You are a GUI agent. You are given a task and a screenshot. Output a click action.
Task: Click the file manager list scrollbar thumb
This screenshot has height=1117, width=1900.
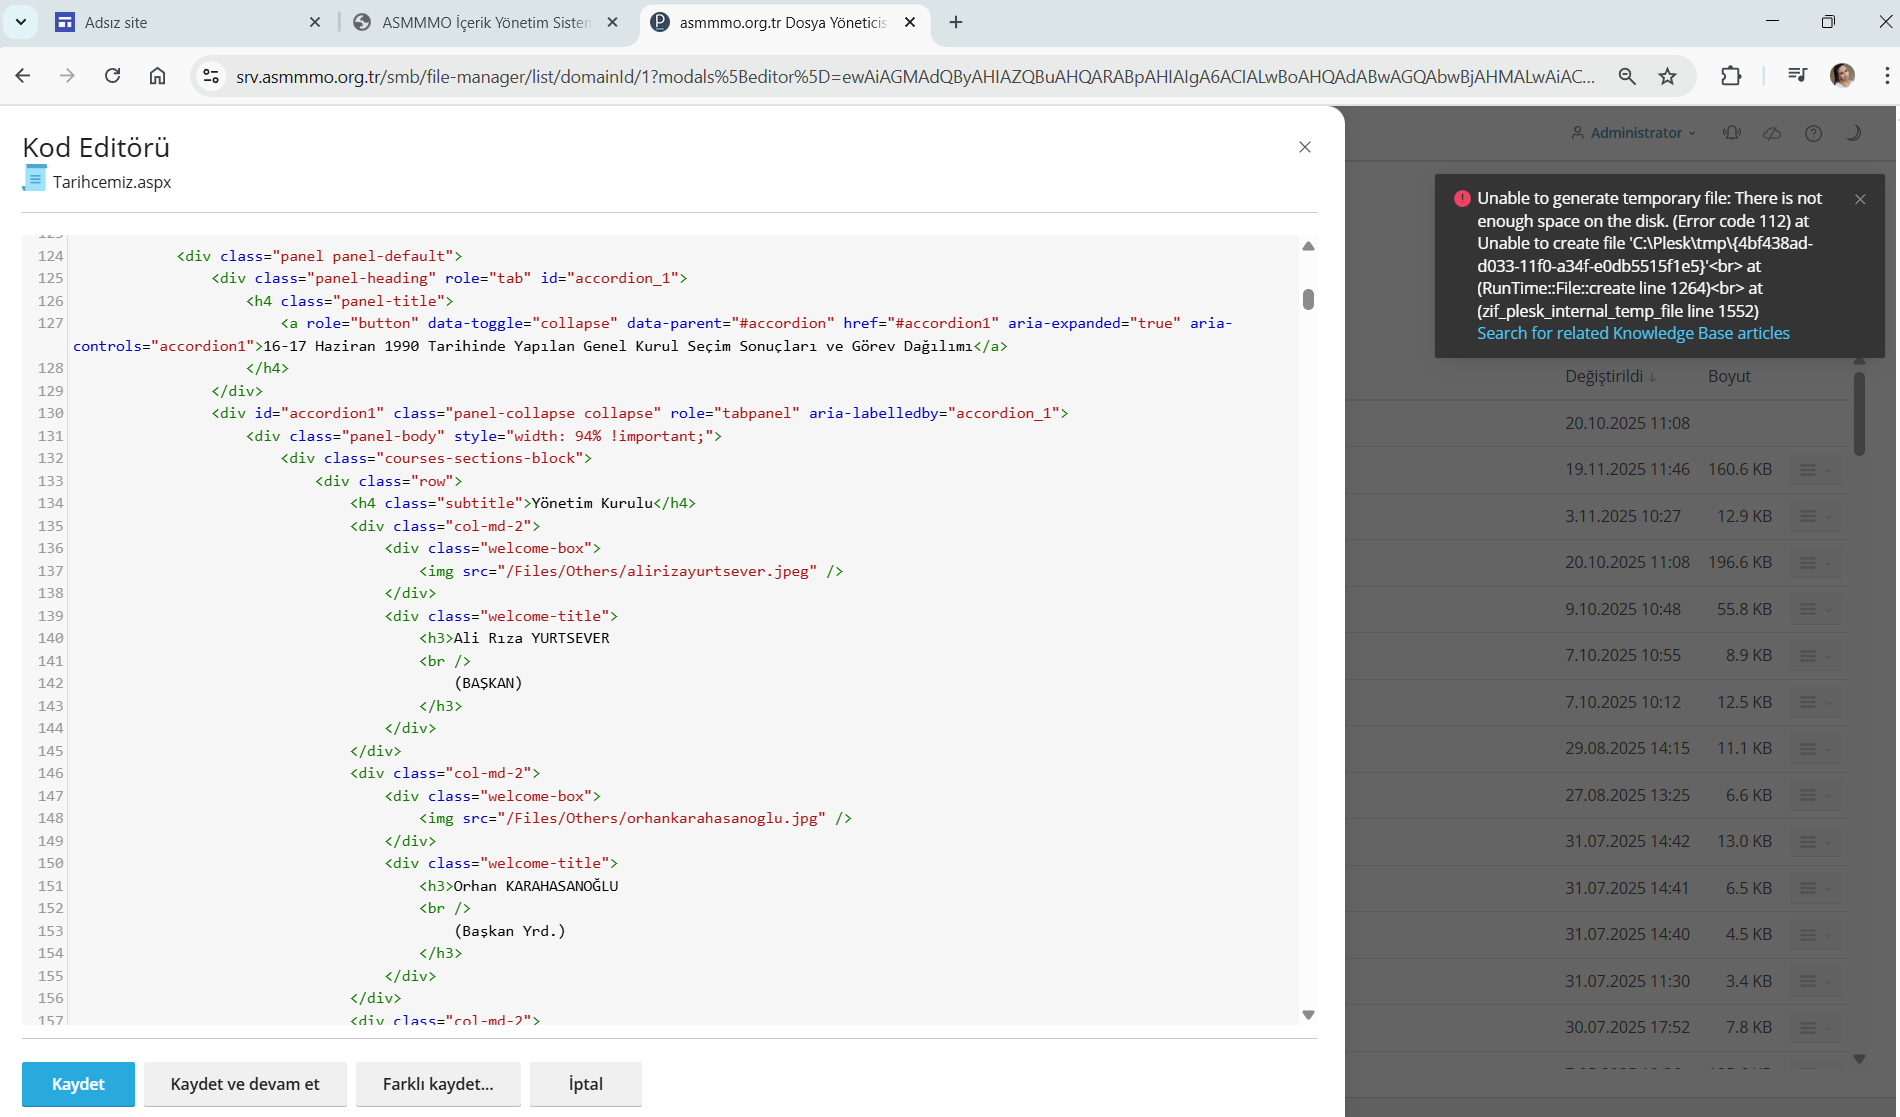pyautogui.click(x=1859, y=414)
